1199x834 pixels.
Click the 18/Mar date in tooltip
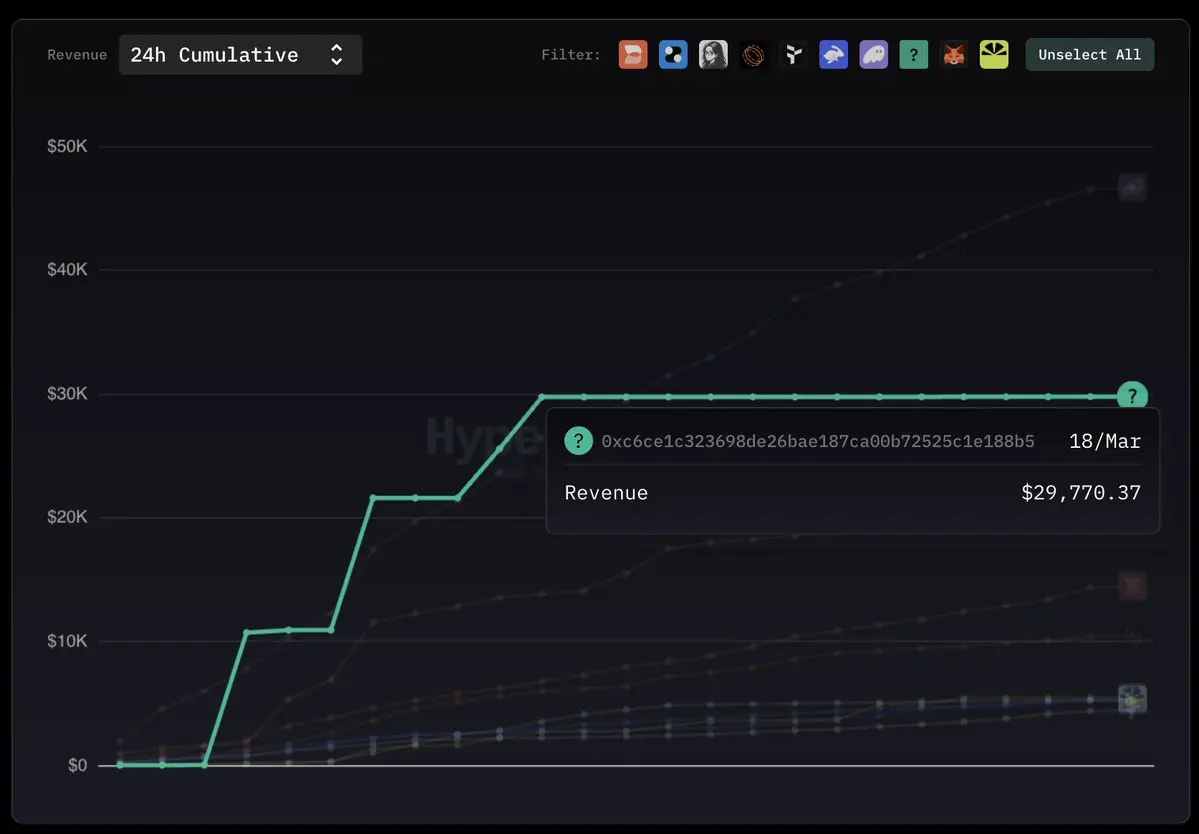1104,441
